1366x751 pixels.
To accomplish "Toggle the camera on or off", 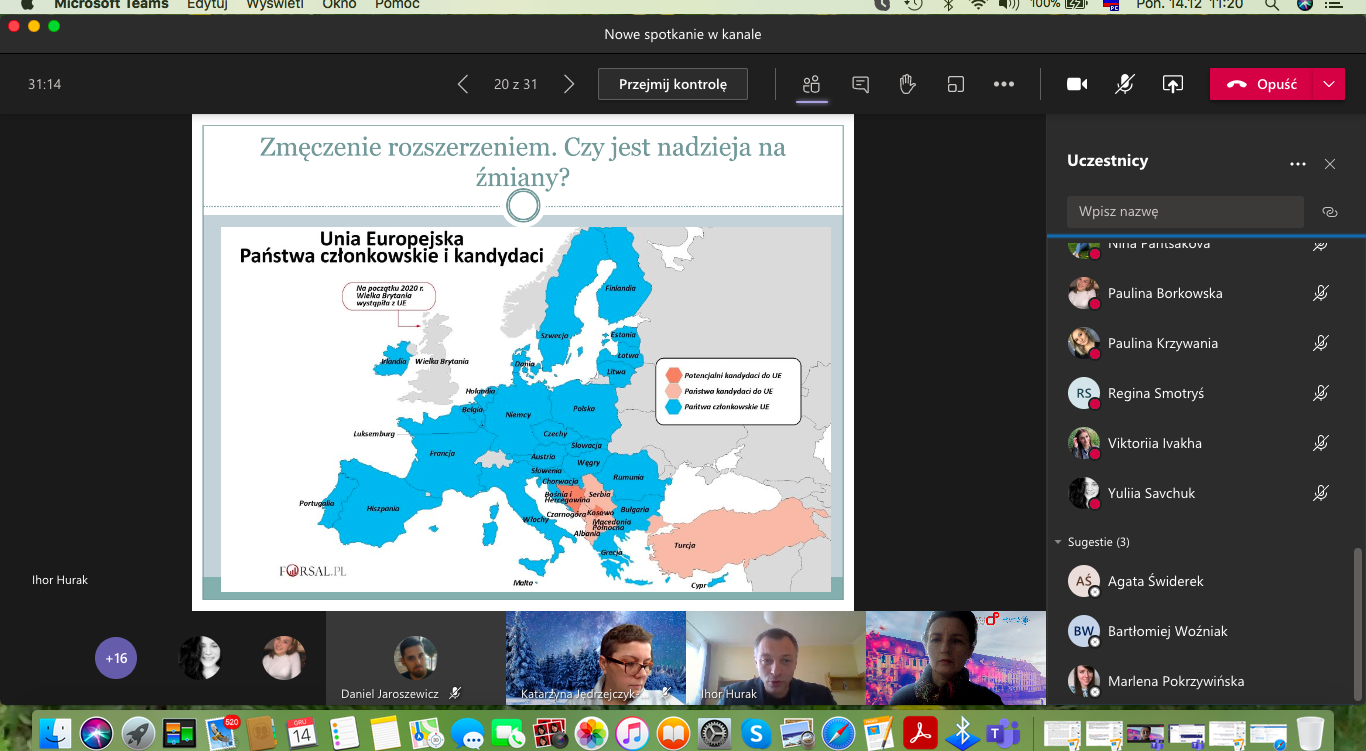I will (1077, 85).
